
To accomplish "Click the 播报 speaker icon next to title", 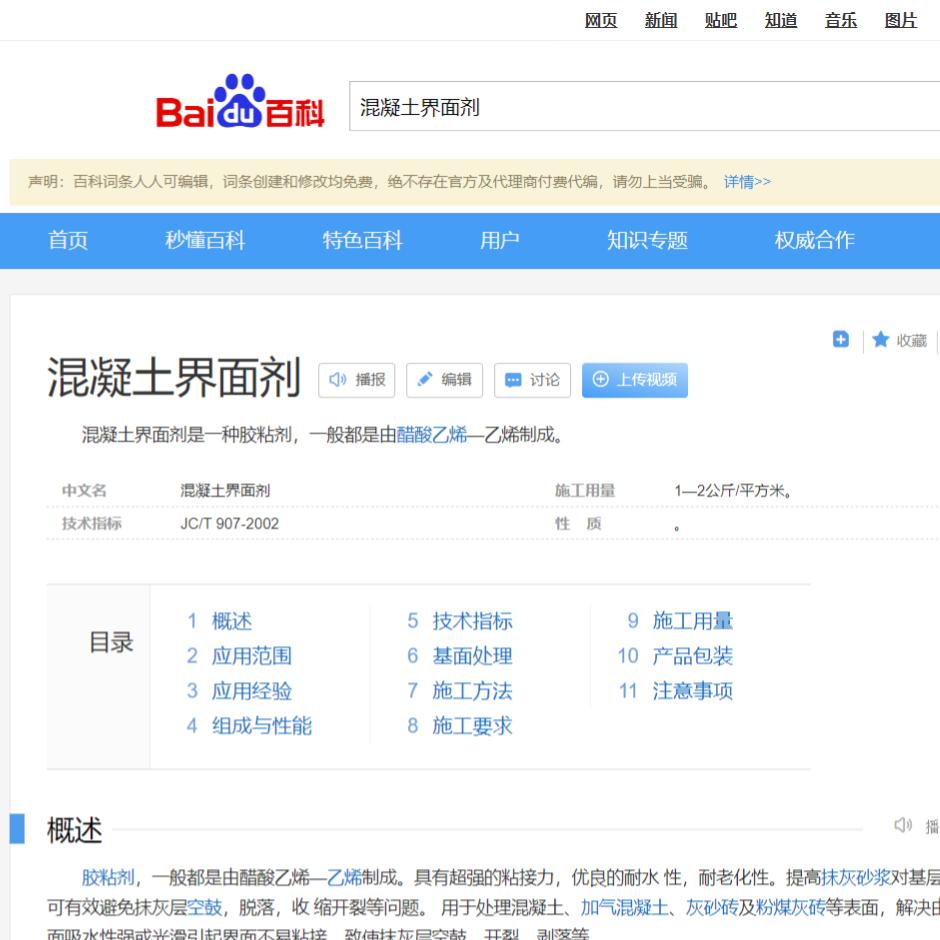I will pyautogui.click(x=337, y=380).
